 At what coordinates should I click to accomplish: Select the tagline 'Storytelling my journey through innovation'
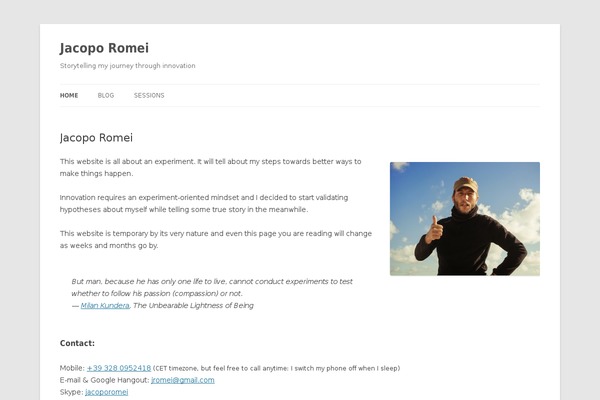tap(127, 66)
